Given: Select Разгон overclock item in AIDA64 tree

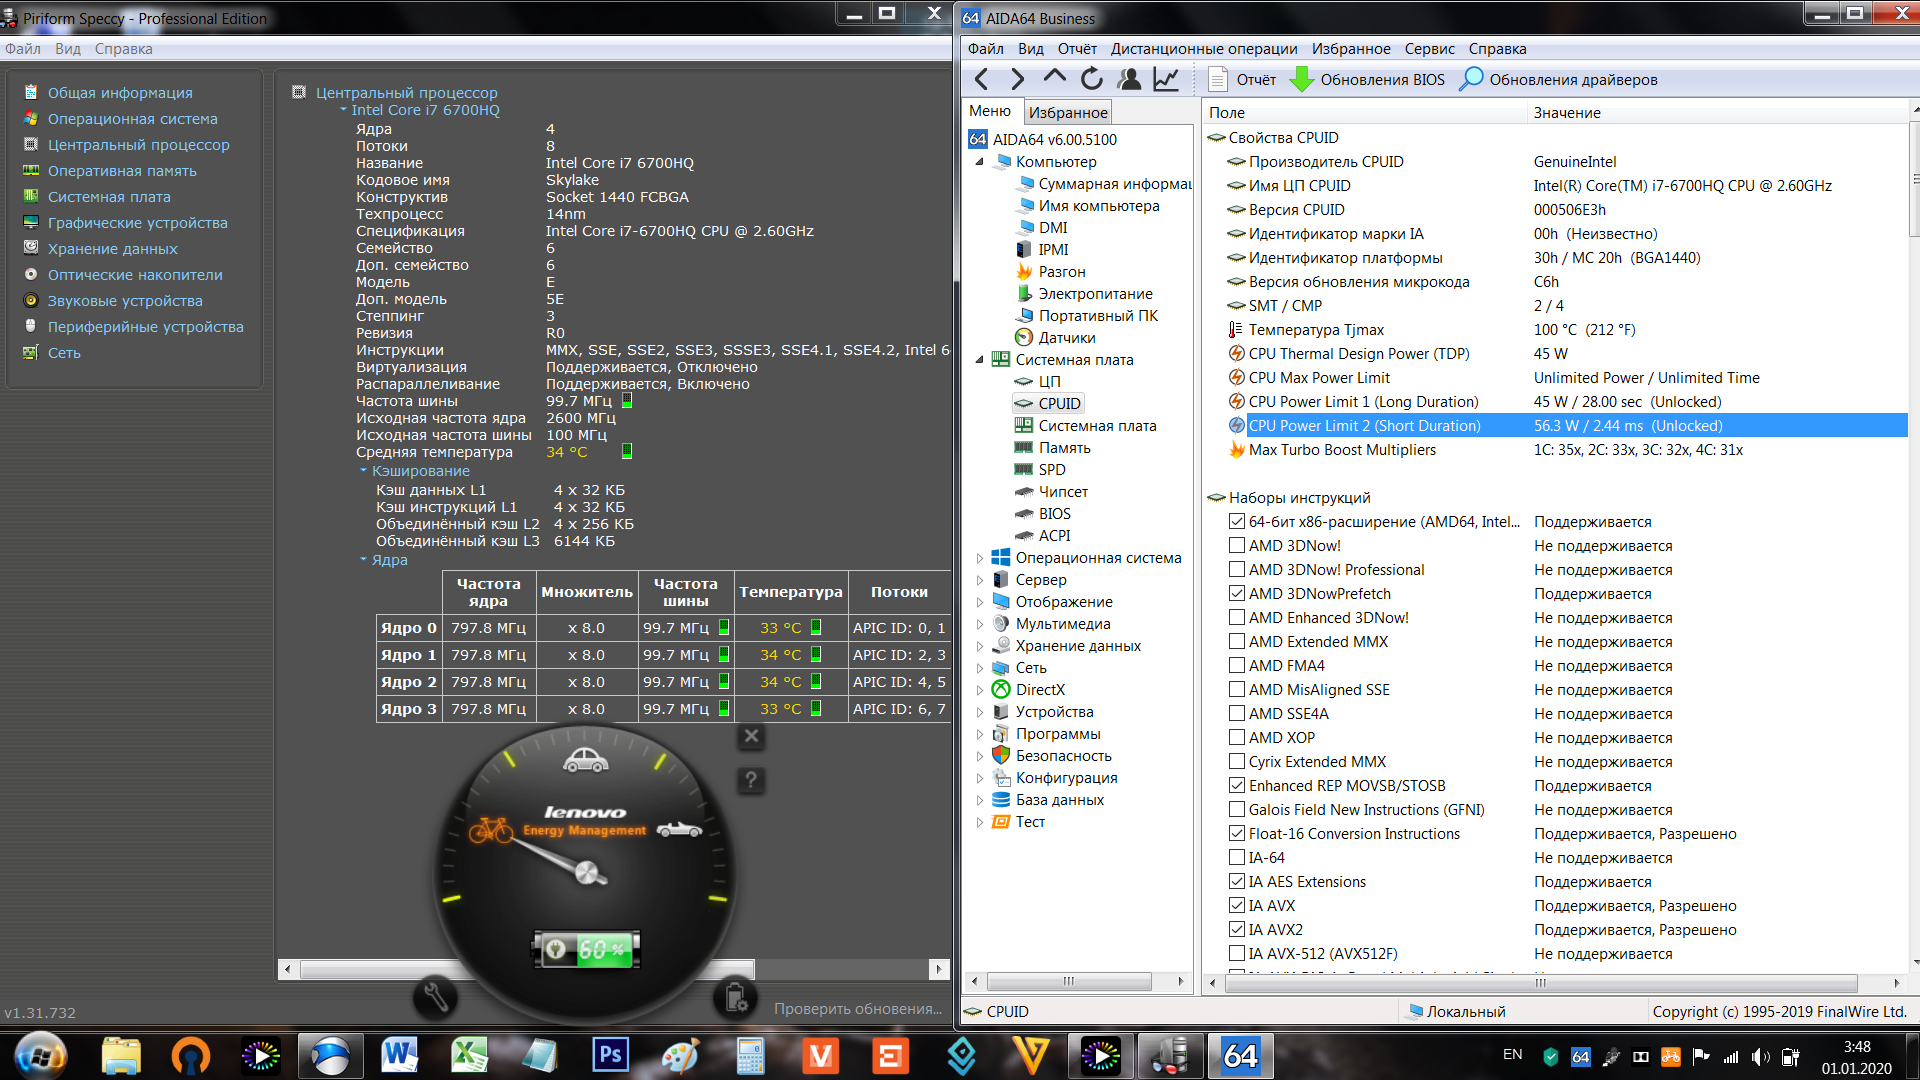Looking at the screenshot, I should (x=1061, y=272).
